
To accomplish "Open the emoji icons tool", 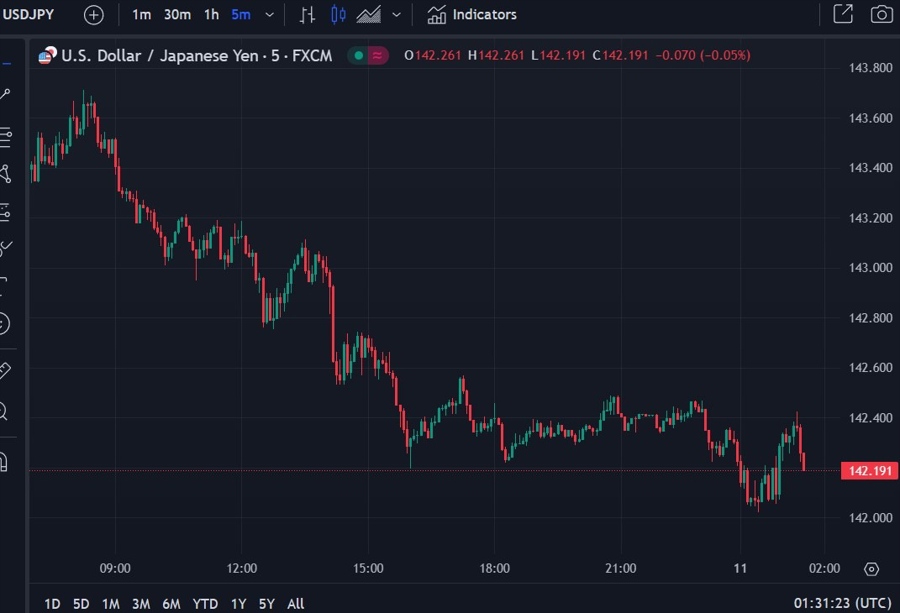I will 4,324.
